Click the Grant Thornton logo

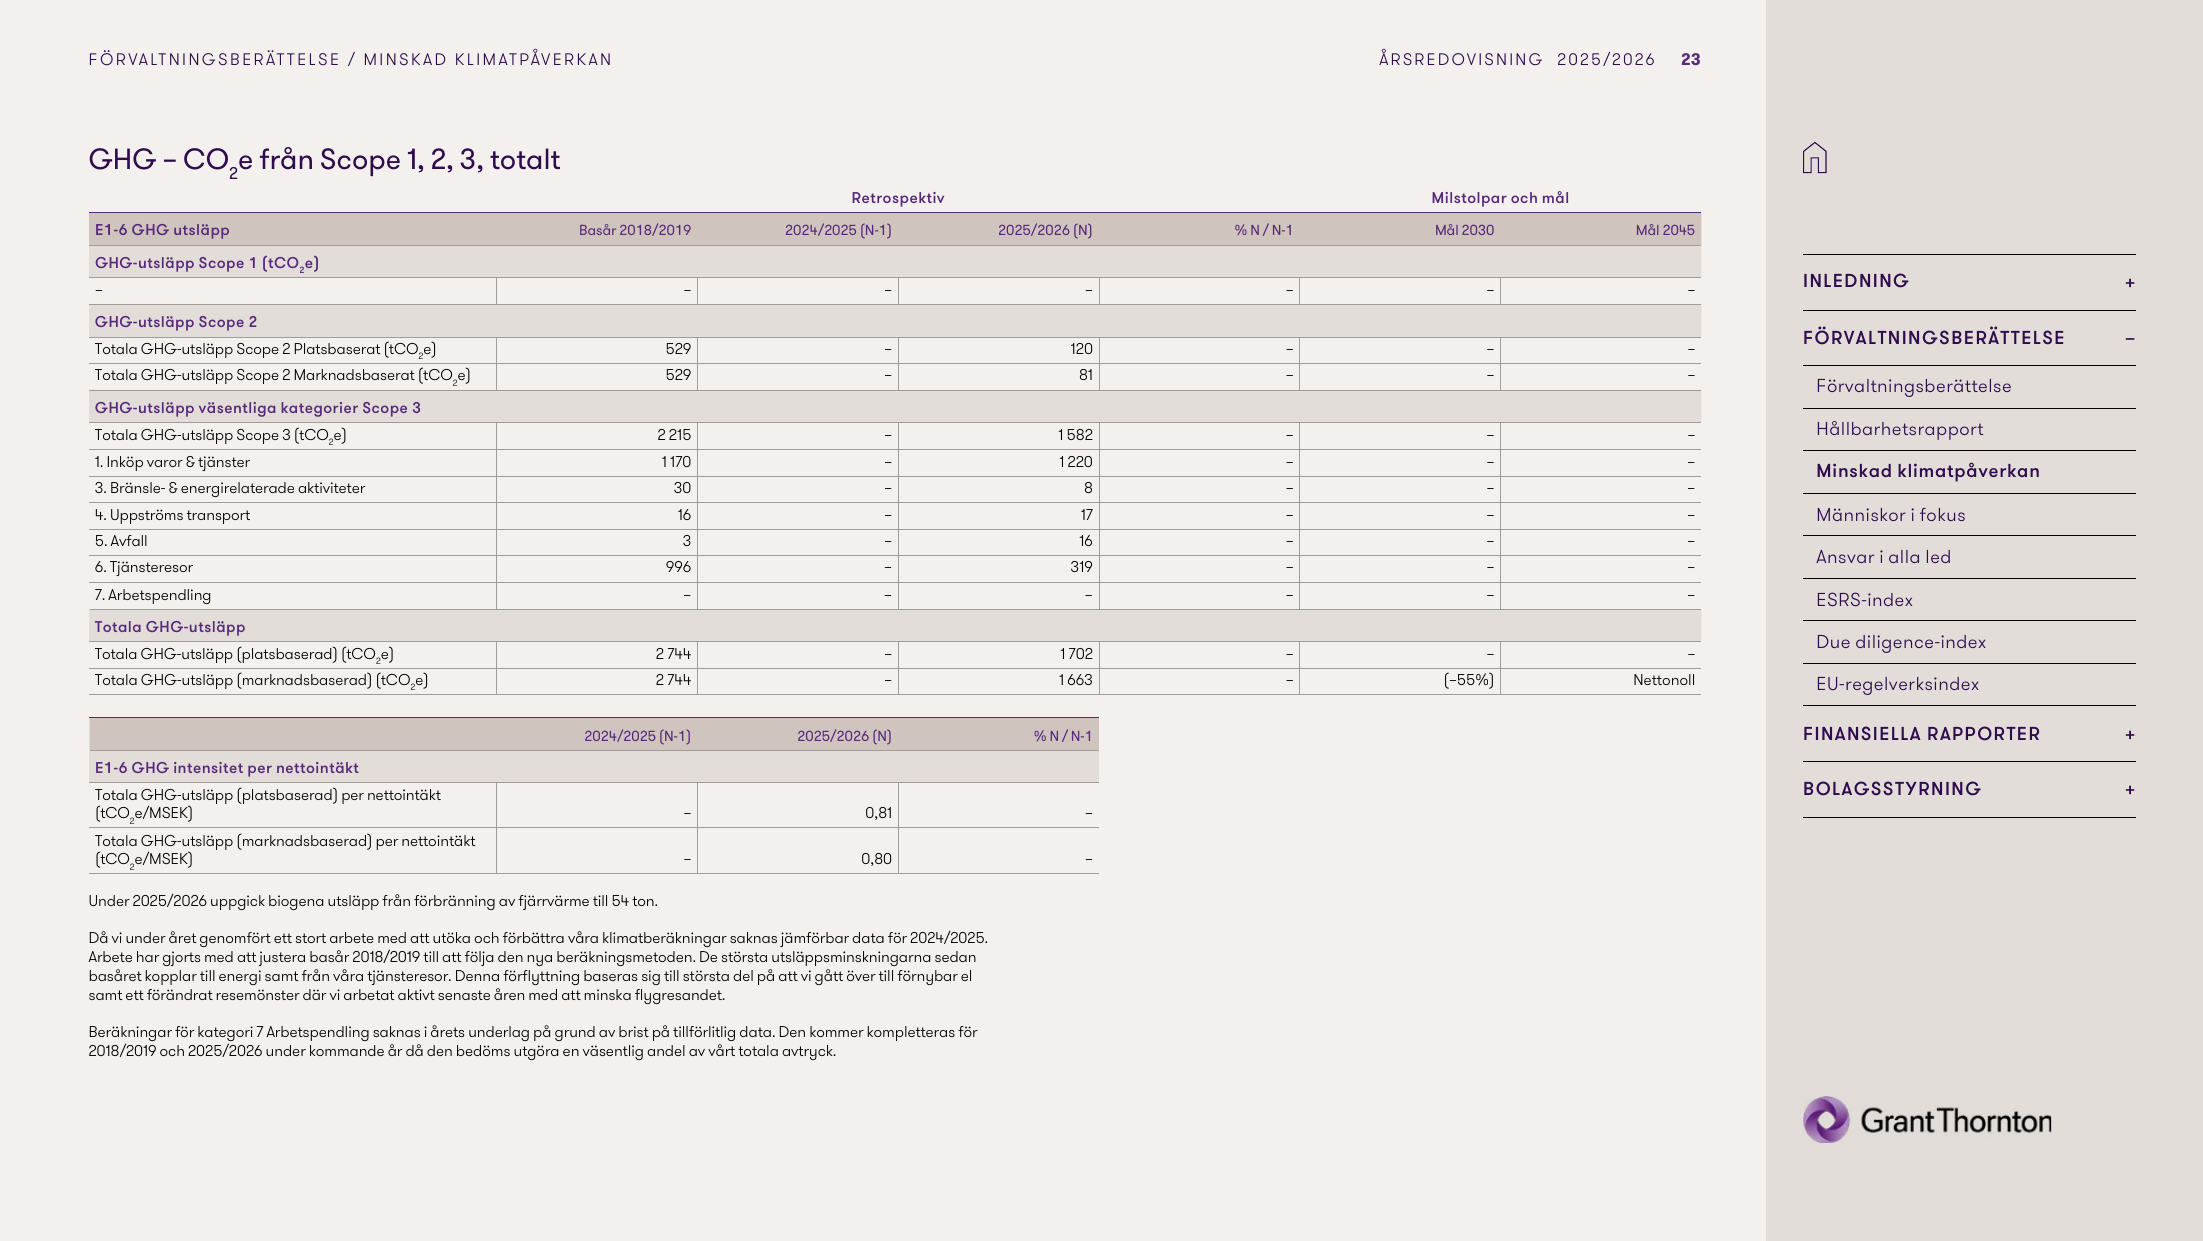(1927, 1120)
